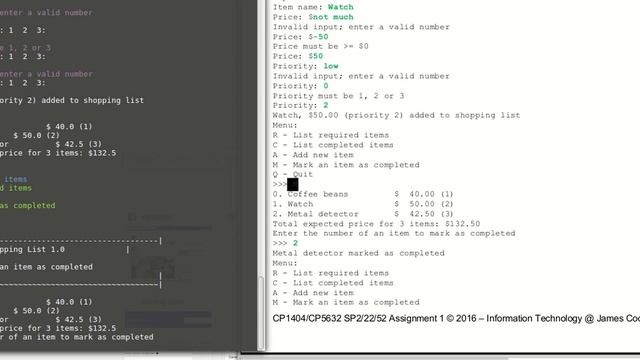The image size is (640, 360).
Task: Select the '2. Metal detector $ 42.50 (3)' row
Action: pyautogui.click(x=363, y=214)
